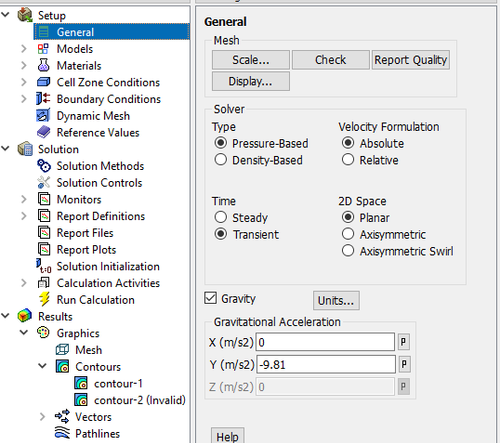Click the contour-2 (Invalid) icon
Image resolution: width=500 pixels, height=443 pixels.
[x=81, y=400]
